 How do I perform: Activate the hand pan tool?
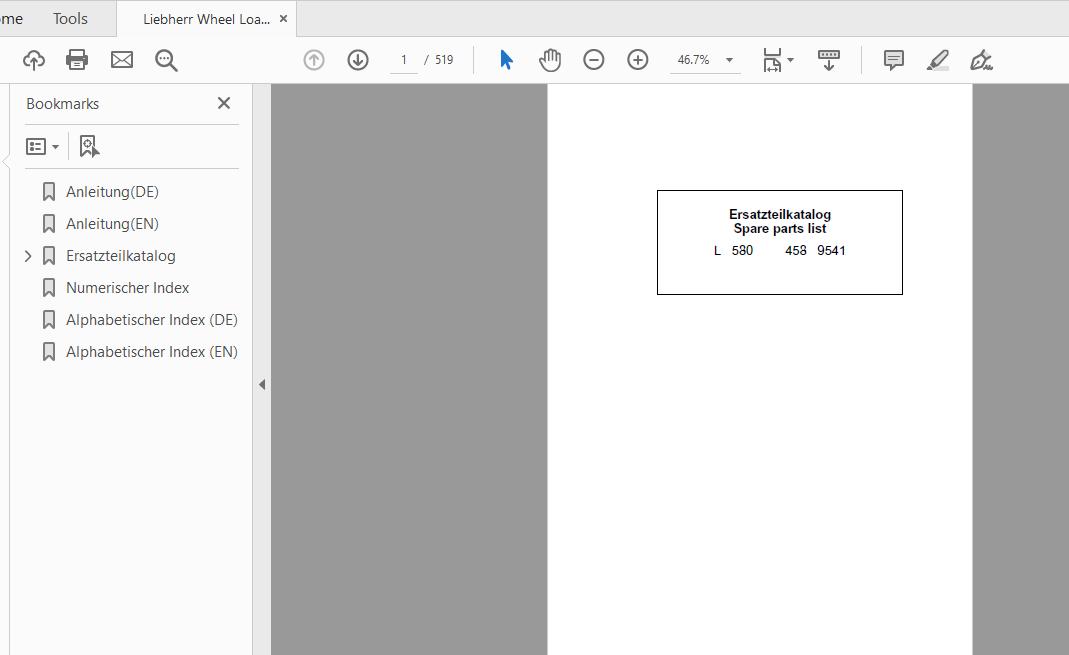tap(549, 60)
